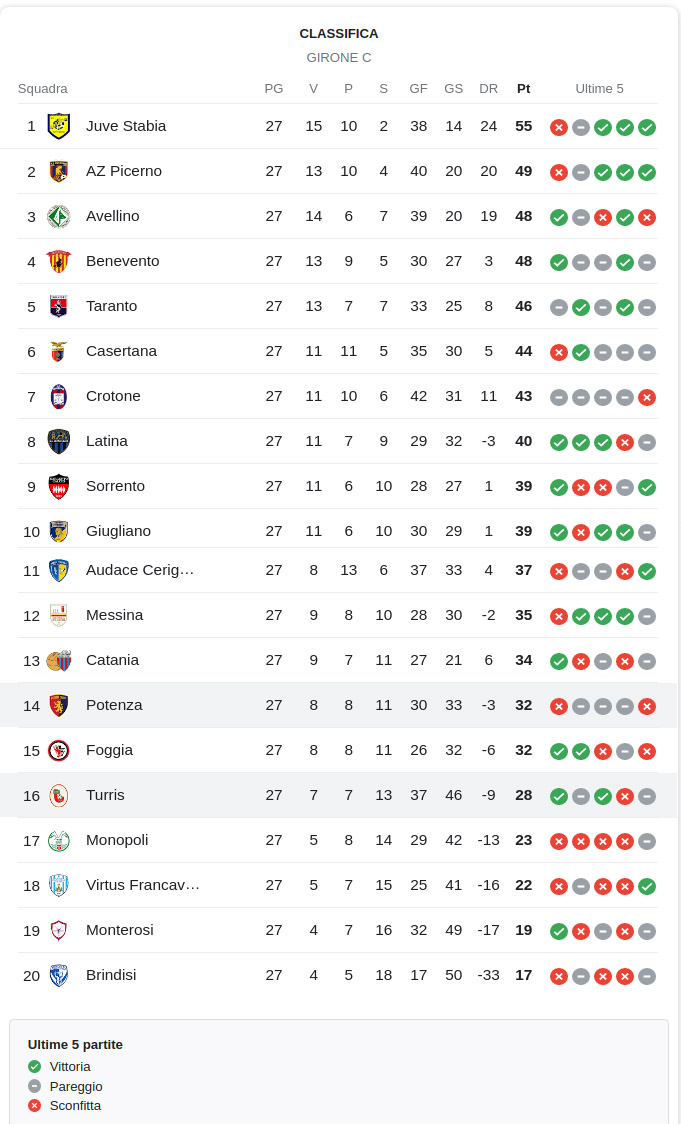Viewport: 681px width, 1126px height.
Task: Click Crotone's red defeat result icon
Action: [x=647, y=397]
